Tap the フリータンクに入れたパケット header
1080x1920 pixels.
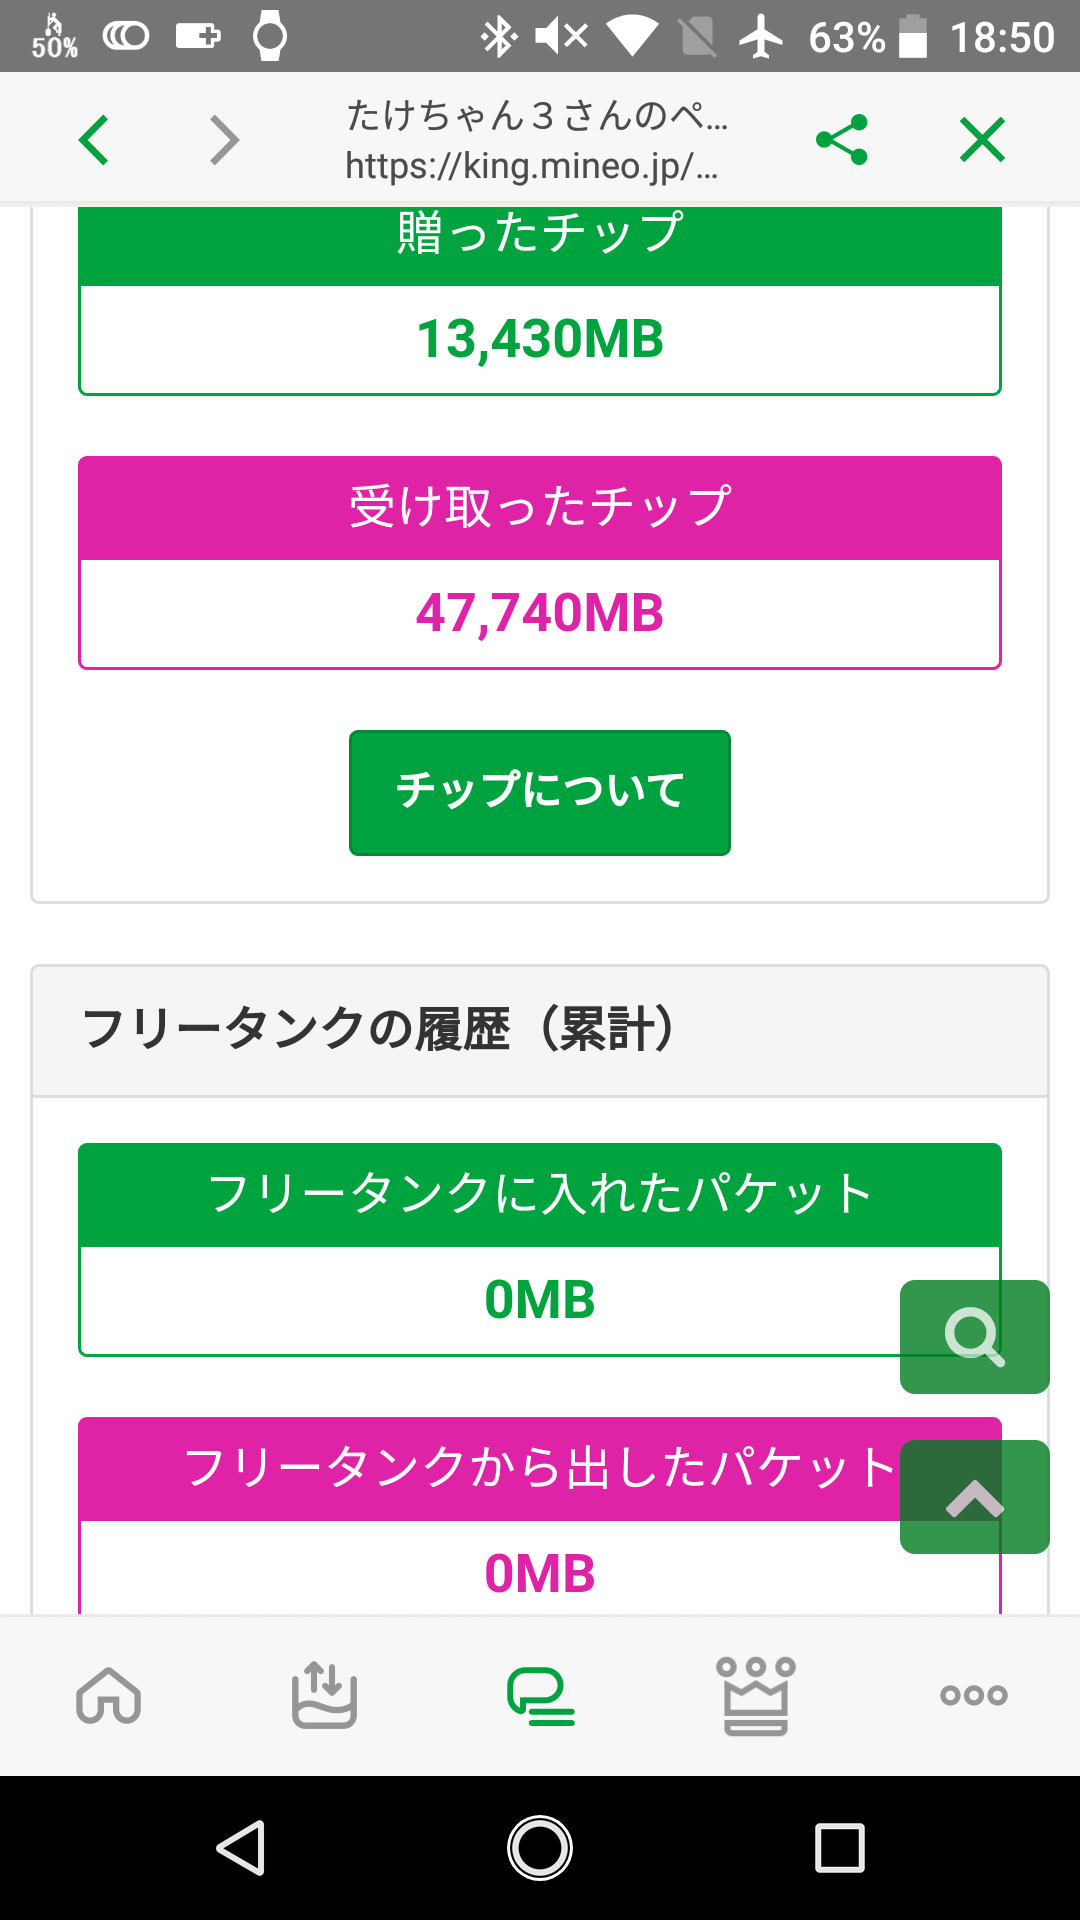pyautogui.click(x=540, y=1194)
